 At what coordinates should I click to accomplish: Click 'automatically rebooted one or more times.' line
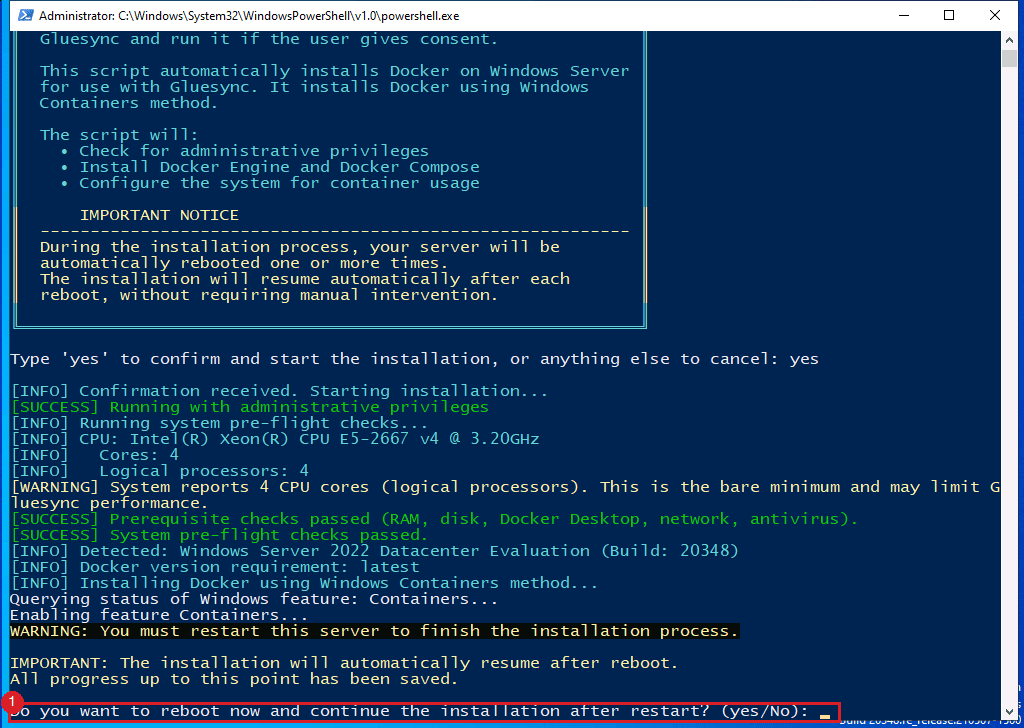244,263
